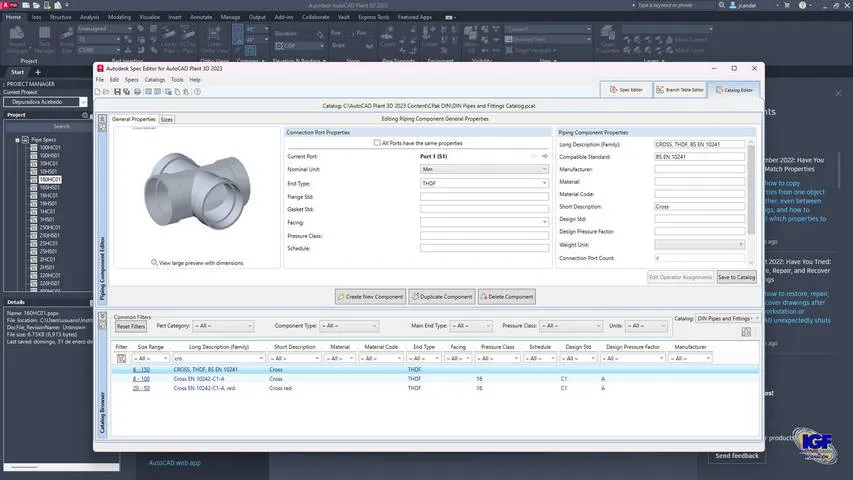Collapse the Piping Component Editor panel chevron

coord(102,118)
